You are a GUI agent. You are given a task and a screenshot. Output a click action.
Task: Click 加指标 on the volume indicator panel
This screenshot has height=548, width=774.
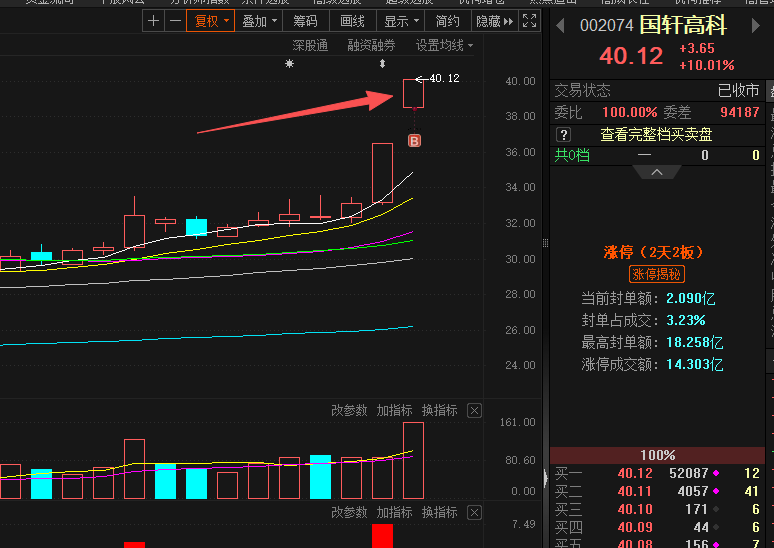coord(394,410)
